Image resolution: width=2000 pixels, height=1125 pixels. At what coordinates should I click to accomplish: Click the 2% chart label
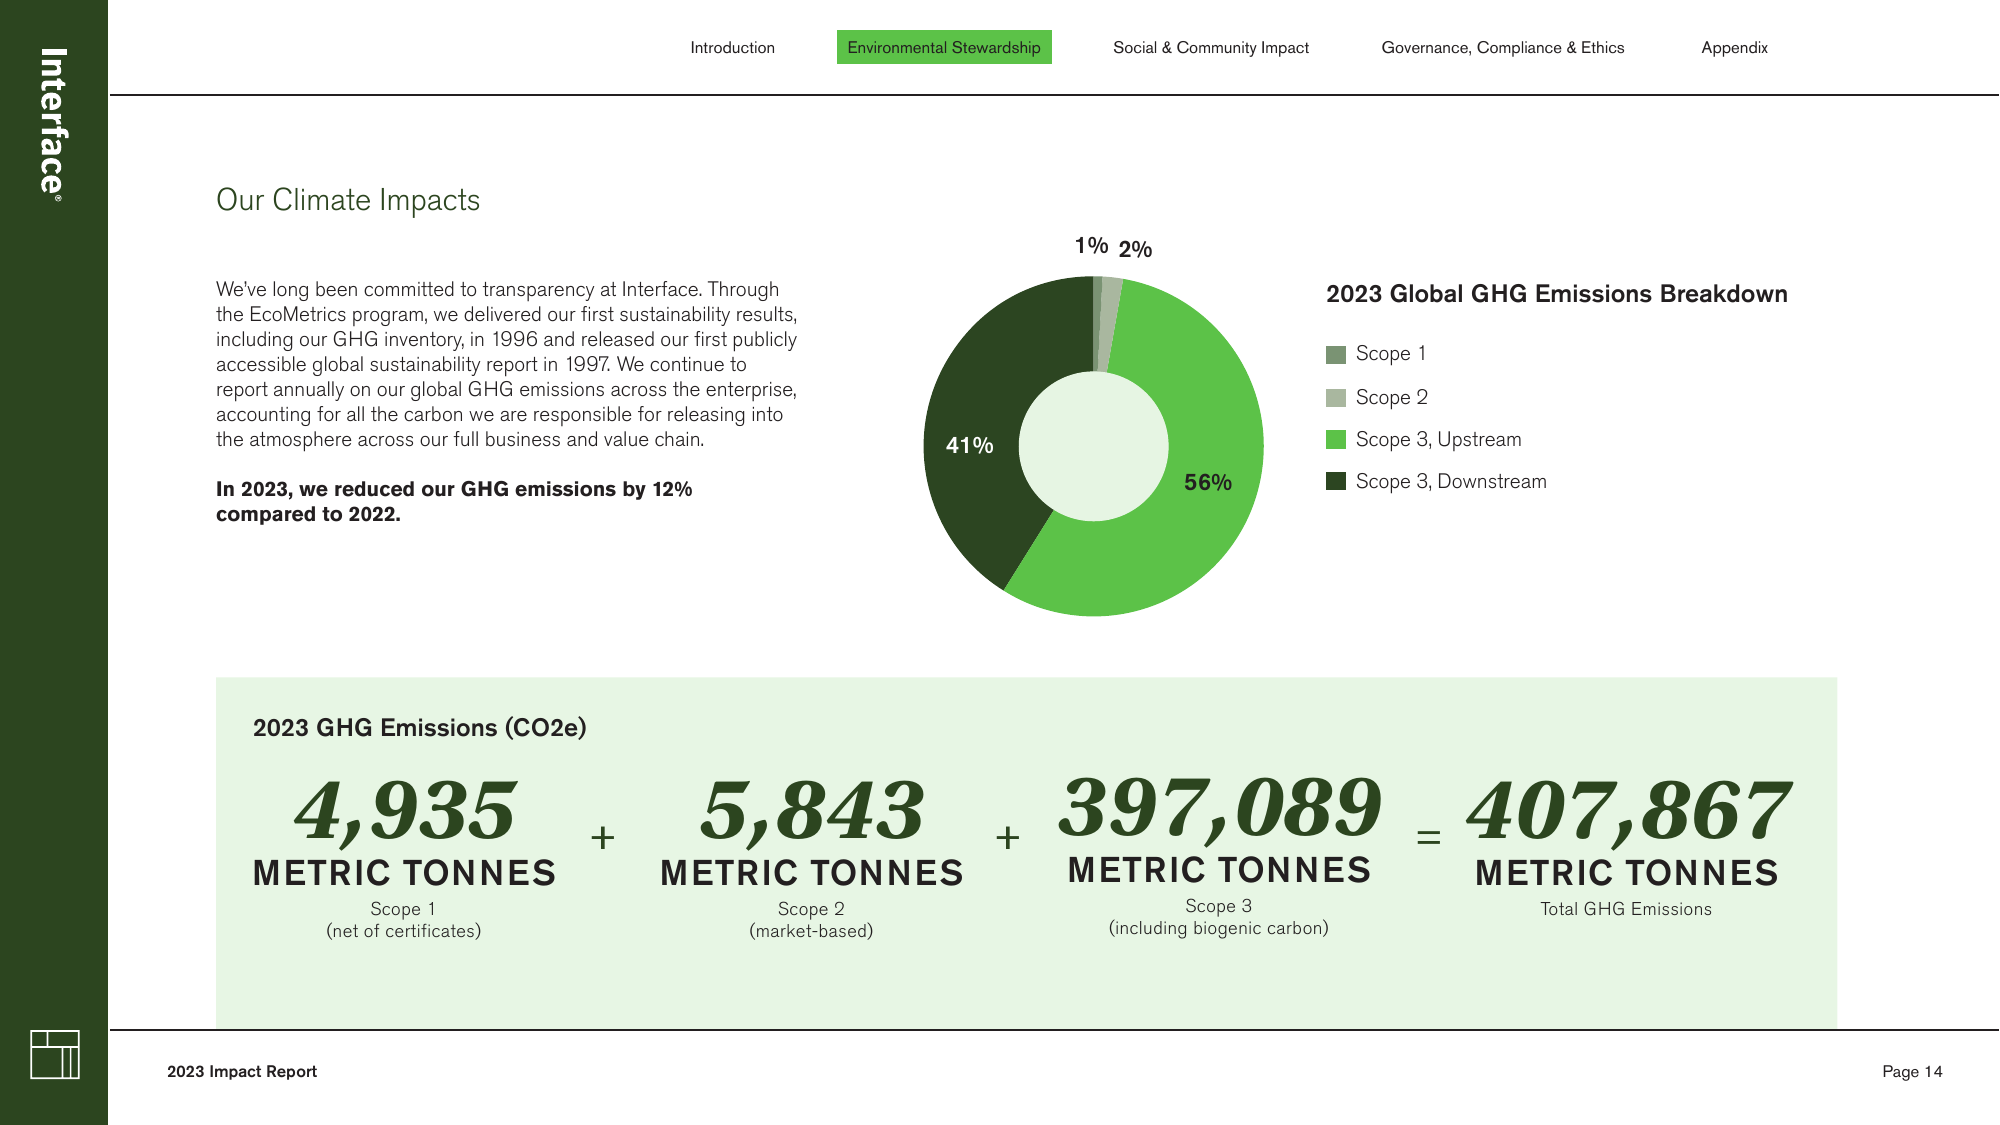pos(1135,249)
